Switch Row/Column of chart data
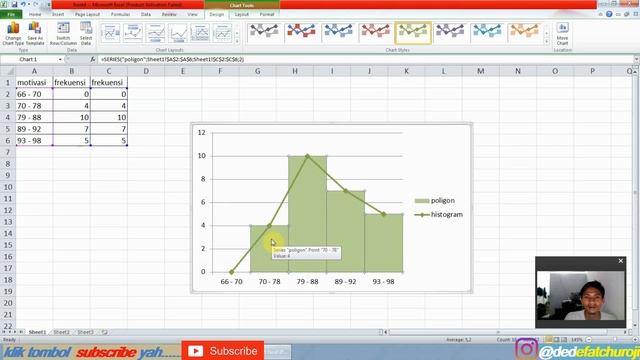Viewport: 640px width, 360px height. click(63, 33)
